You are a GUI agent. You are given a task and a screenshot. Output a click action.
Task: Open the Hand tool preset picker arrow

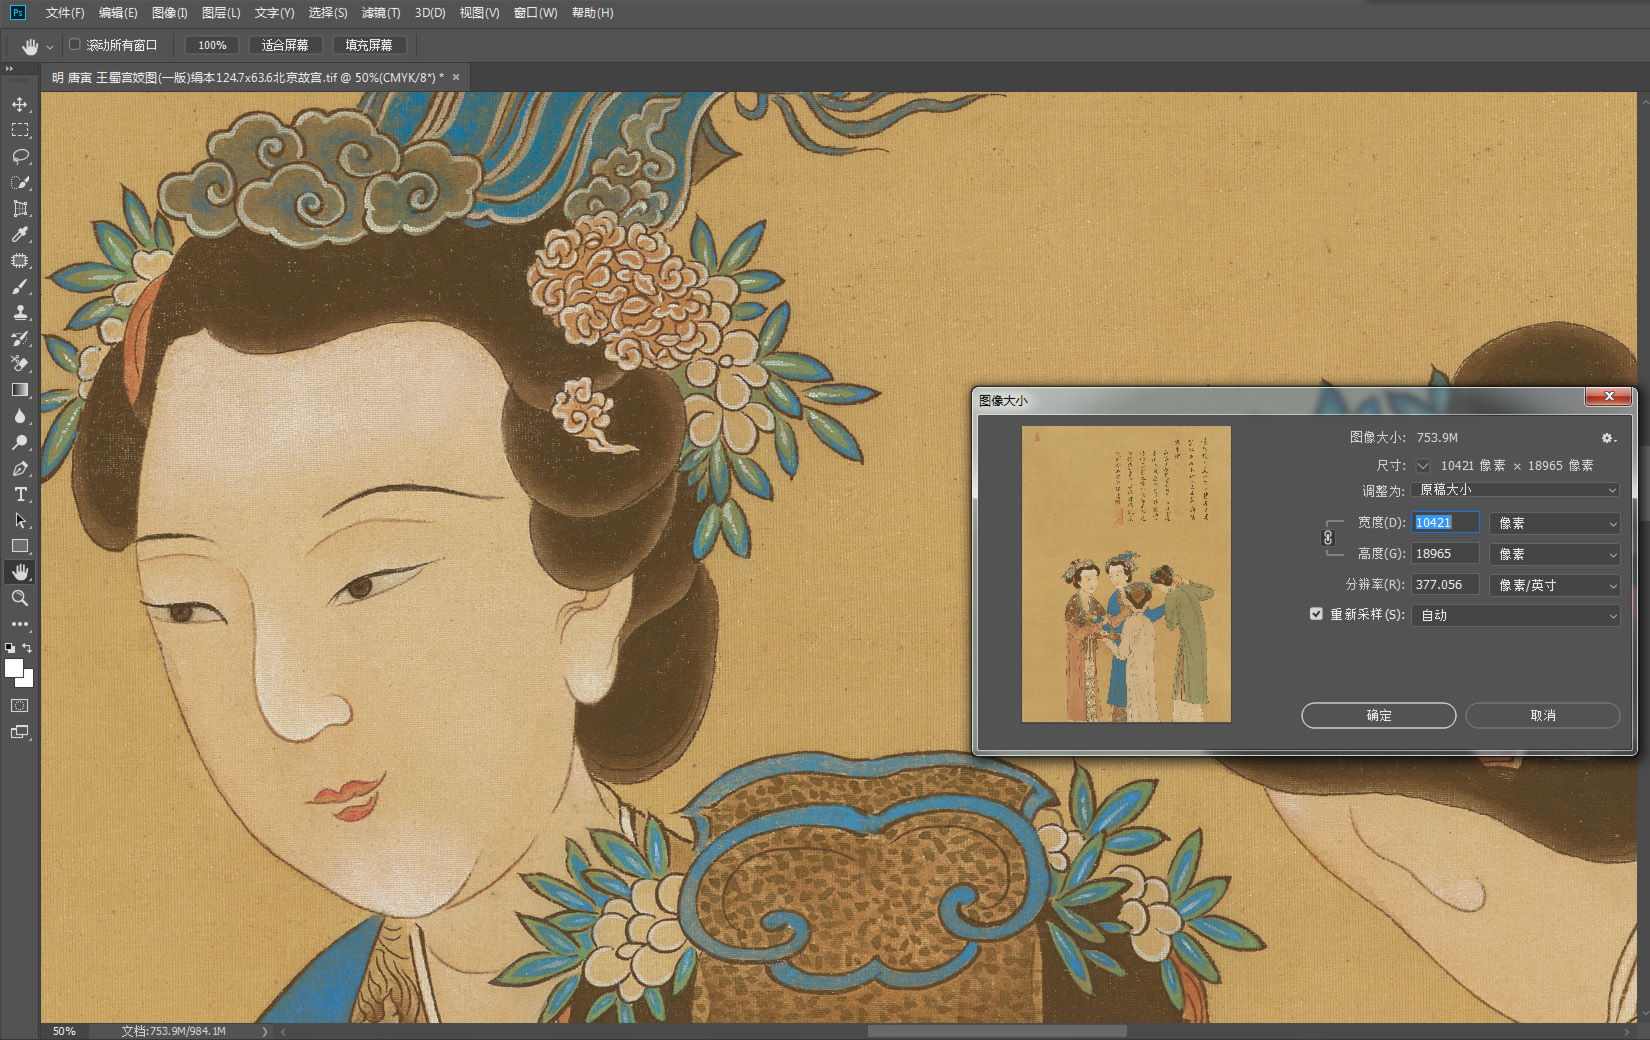[x=50, y=46]
